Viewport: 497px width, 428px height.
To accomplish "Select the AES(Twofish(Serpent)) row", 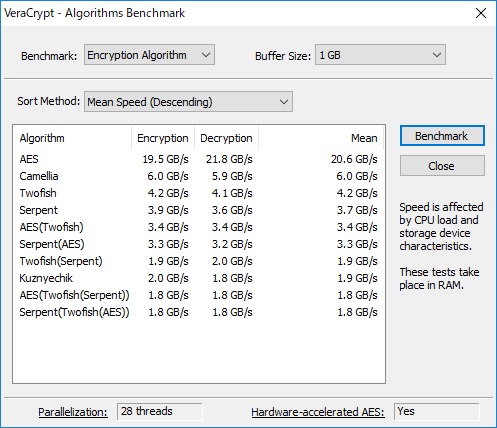I will (x=198, y=295).
